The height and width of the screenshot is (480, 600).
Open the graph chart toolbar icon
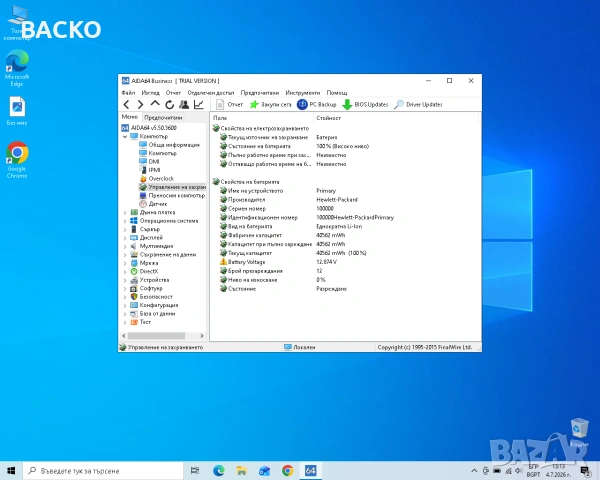click(x=199, y=104)
